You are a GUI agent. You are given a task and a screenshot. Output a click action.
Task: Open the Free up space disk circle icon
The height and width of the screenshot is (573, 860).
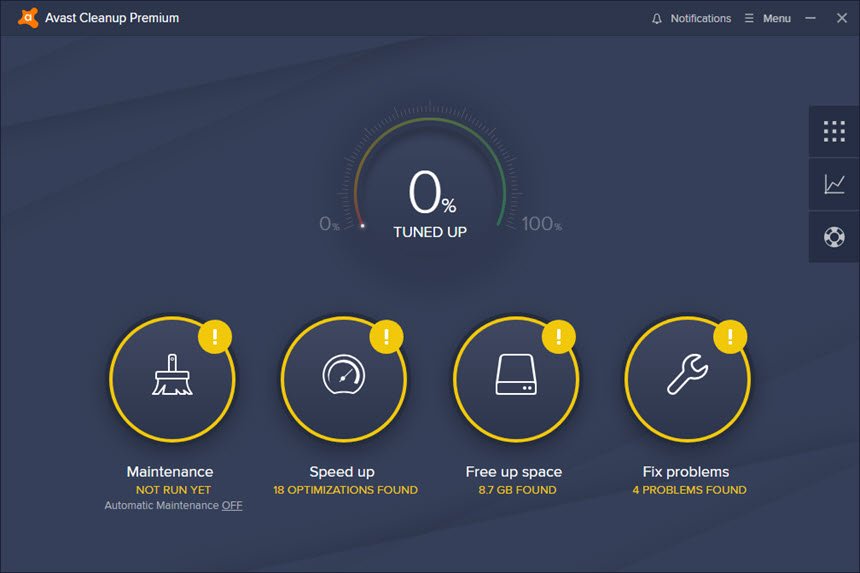[516, 379]
